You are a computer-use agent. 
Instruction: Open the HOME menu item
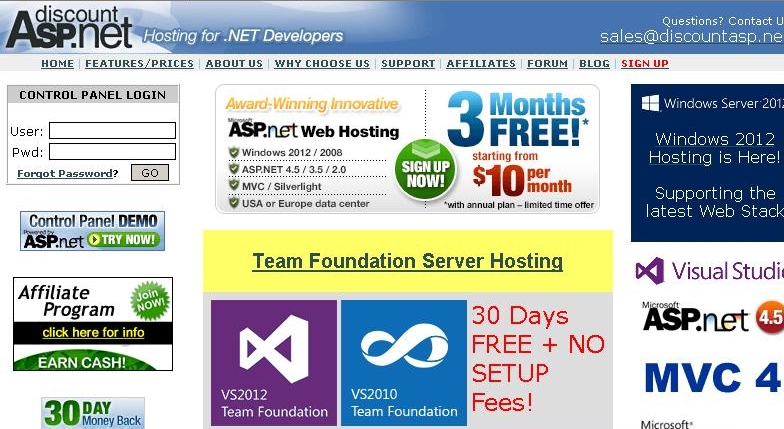[x=58, y=64]
